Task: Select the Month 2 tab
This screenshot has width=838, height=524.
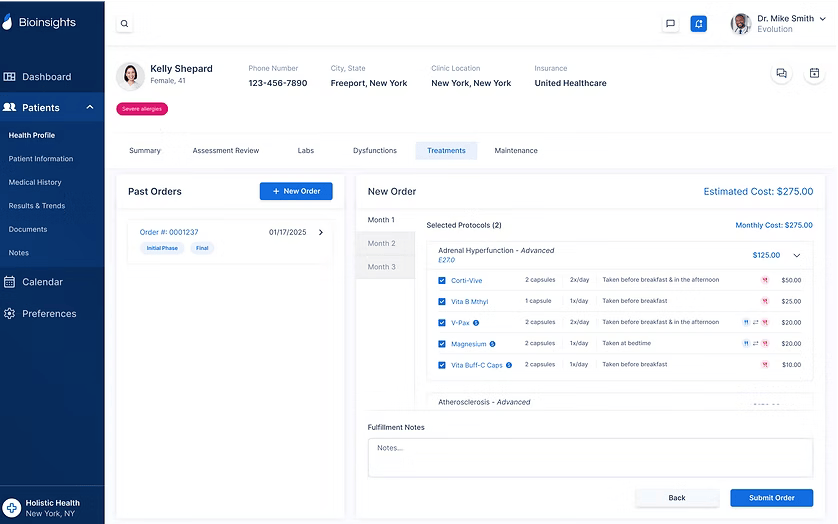Action: 381,243
